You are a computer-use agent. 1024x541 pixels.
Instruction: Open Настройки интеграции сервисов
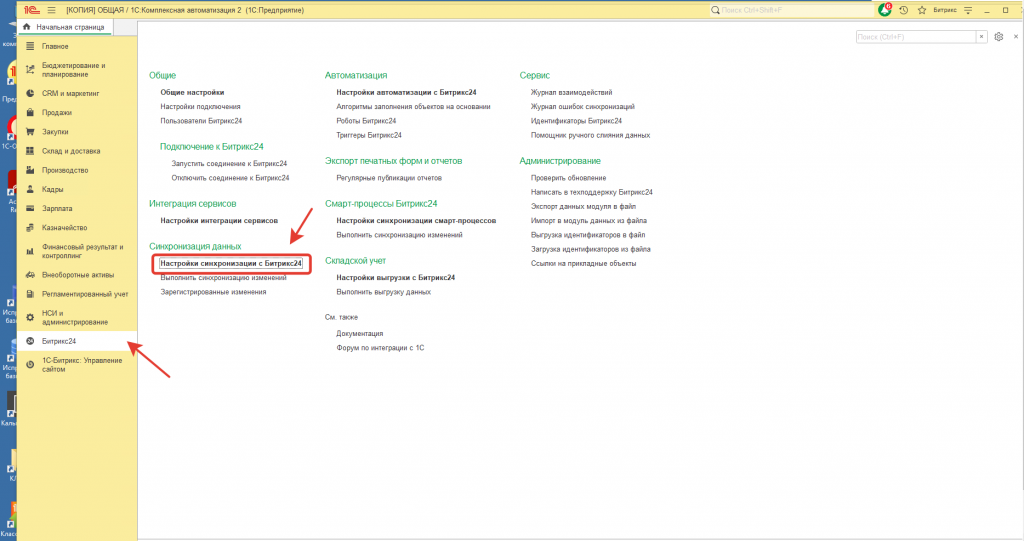pyautogui.click(x=219, y=221)
